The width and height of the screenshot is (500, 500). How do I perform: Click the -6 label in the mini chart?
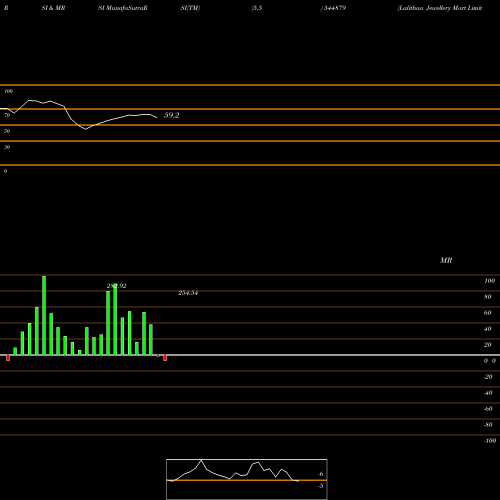[x=320, y=474]
